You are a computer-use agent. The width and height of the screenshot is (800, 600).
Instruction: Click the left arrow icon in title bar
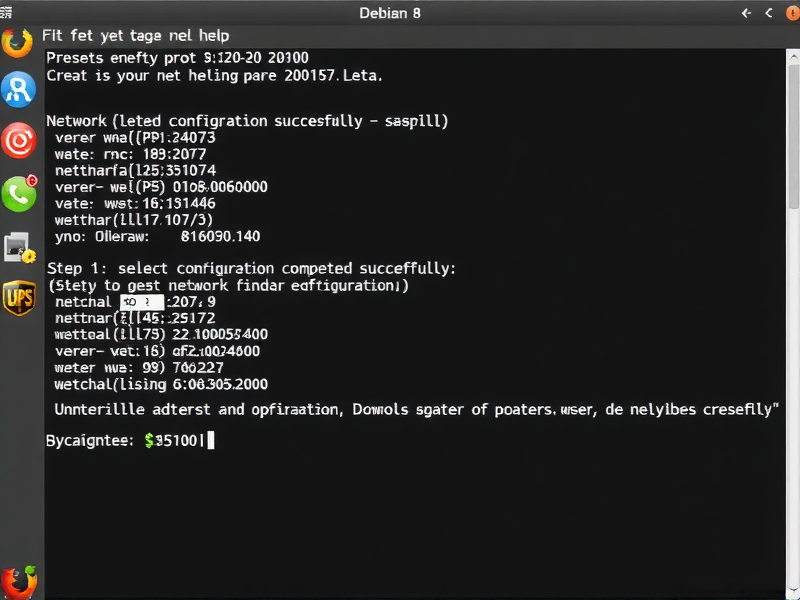coord(745,13)
